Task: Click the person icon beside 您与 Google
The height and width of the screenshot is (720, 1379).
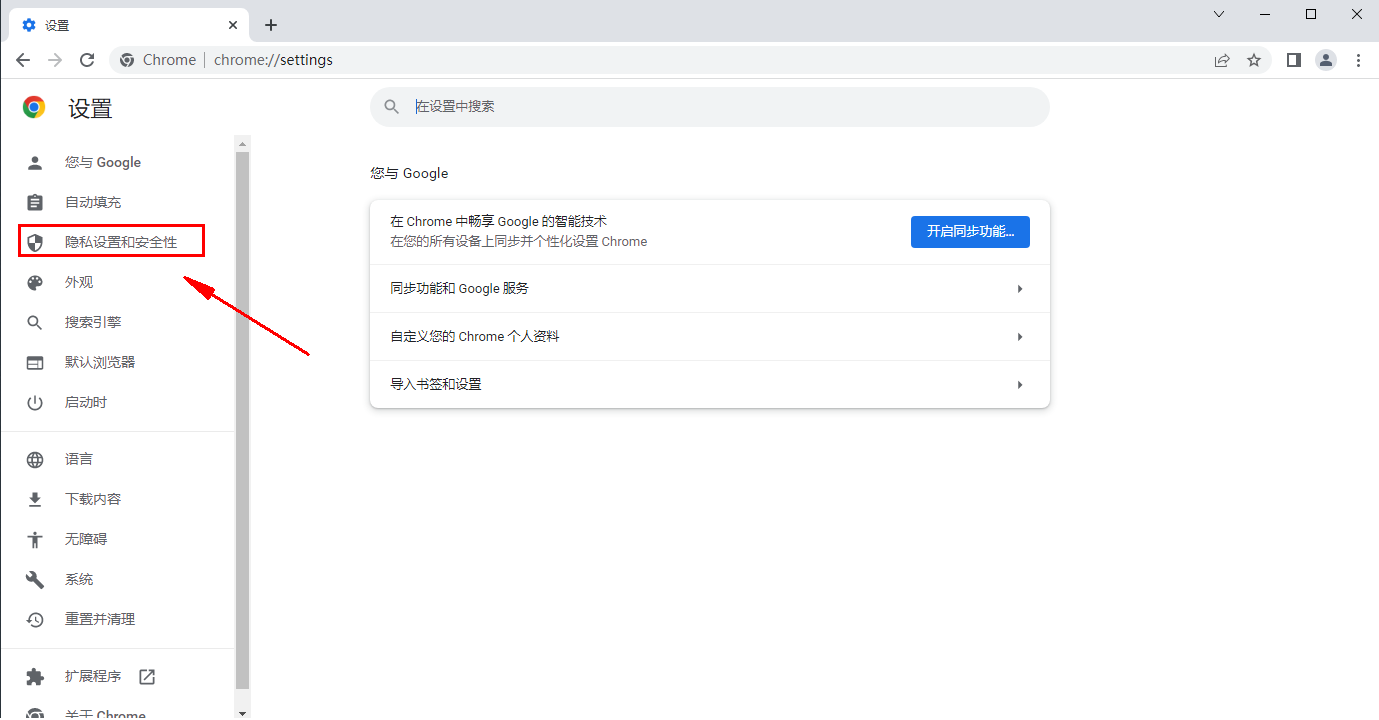Action: (x=35, y=162)
